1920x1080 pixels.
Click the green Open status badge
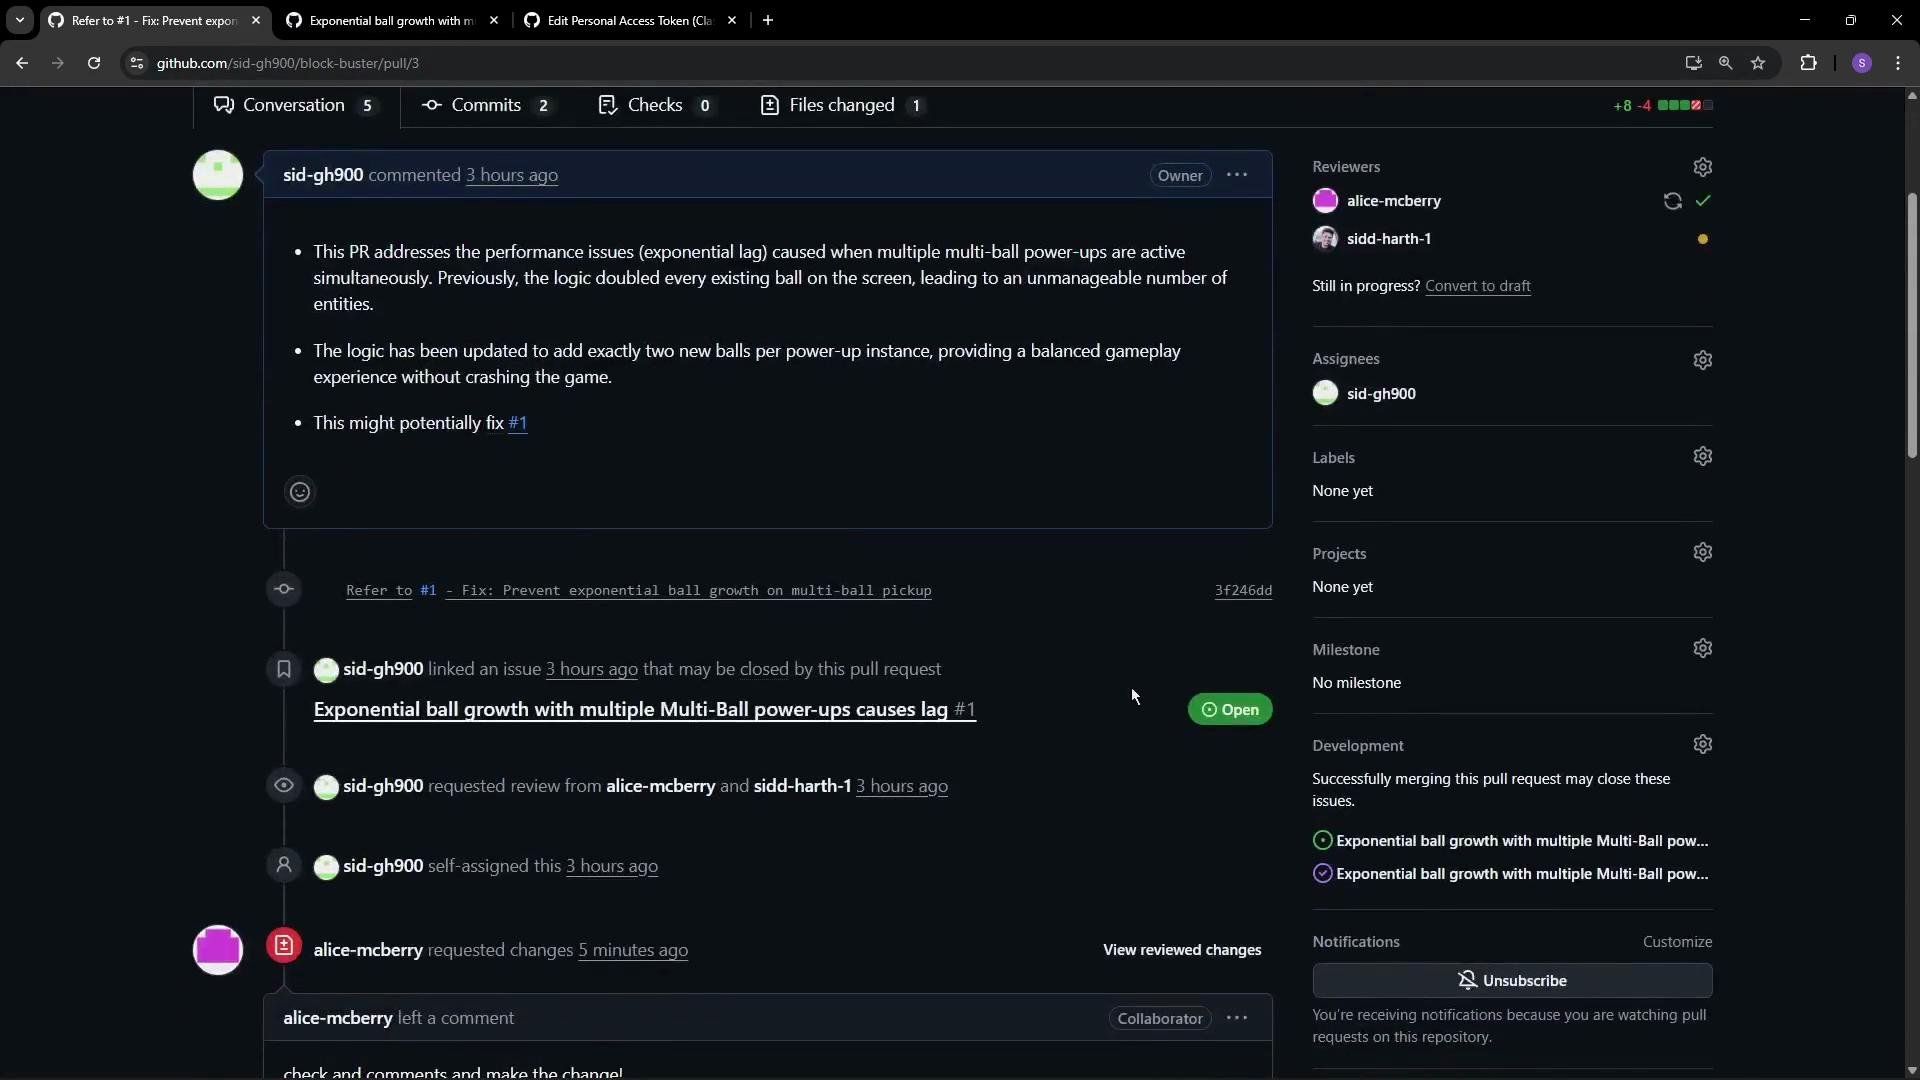(1230, 710)
